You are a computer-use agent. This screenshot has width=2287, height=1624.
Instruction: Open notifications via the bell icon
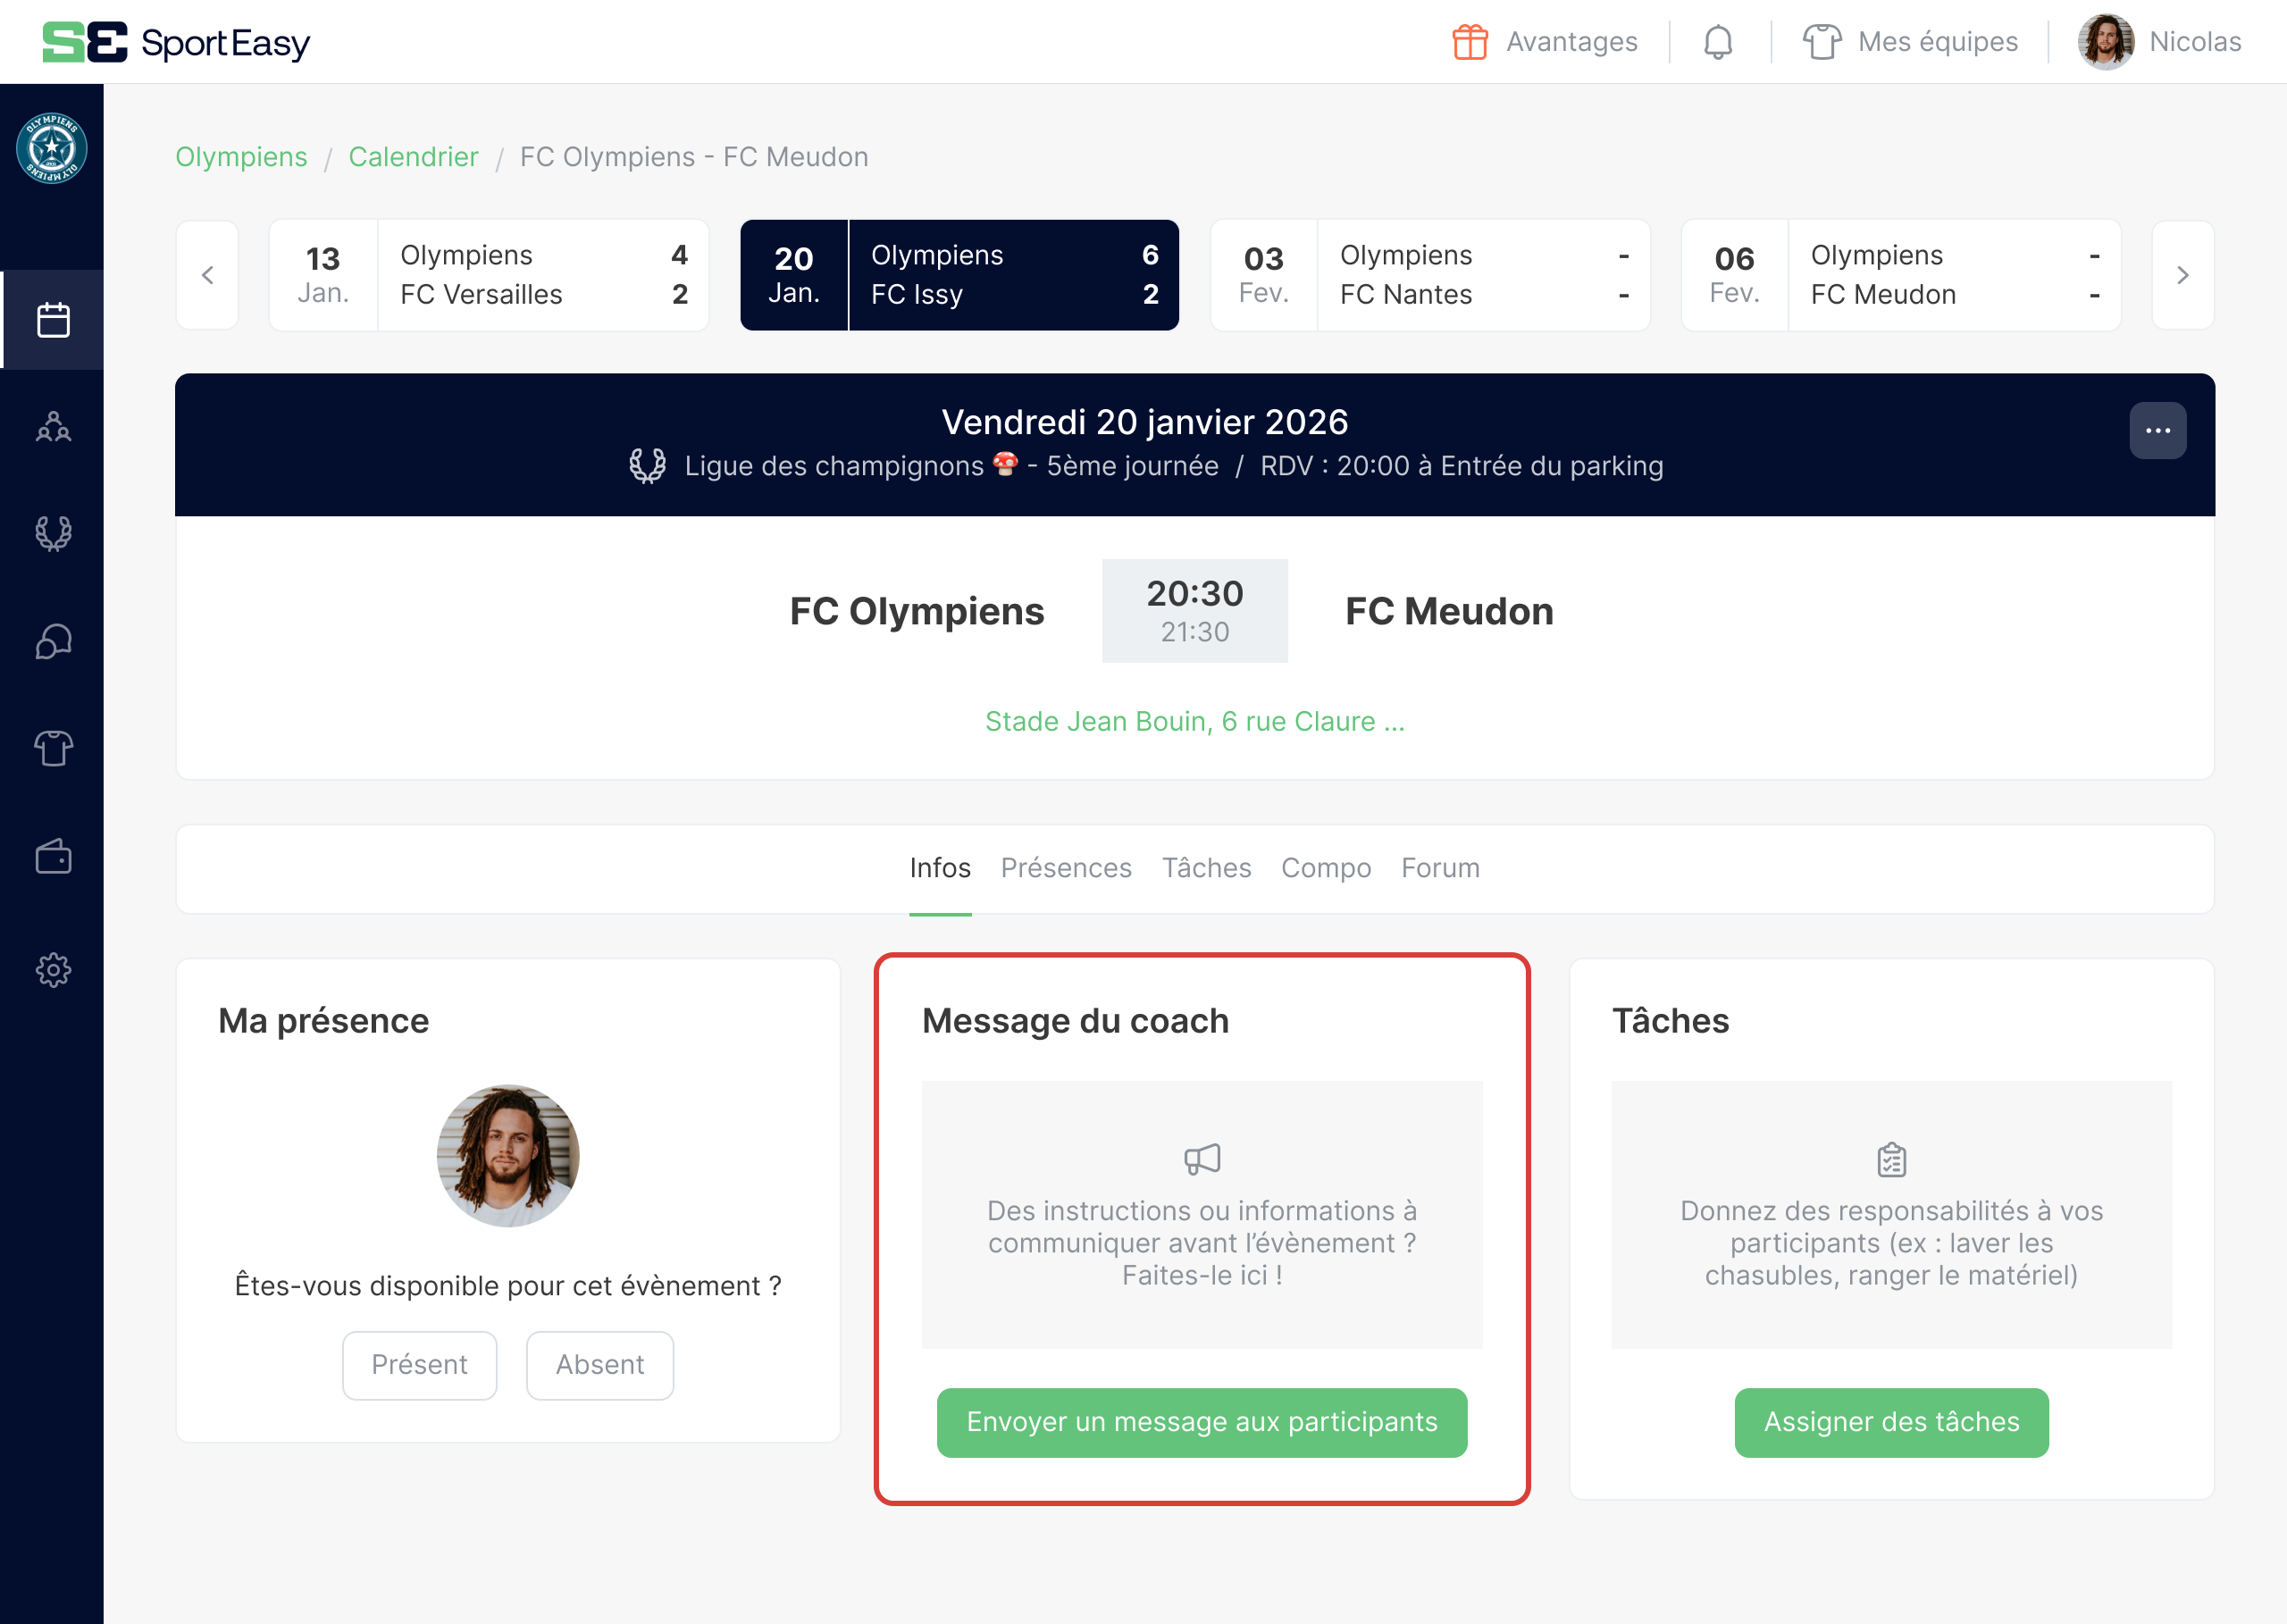pyautogui.click(x=1719, y=41)
